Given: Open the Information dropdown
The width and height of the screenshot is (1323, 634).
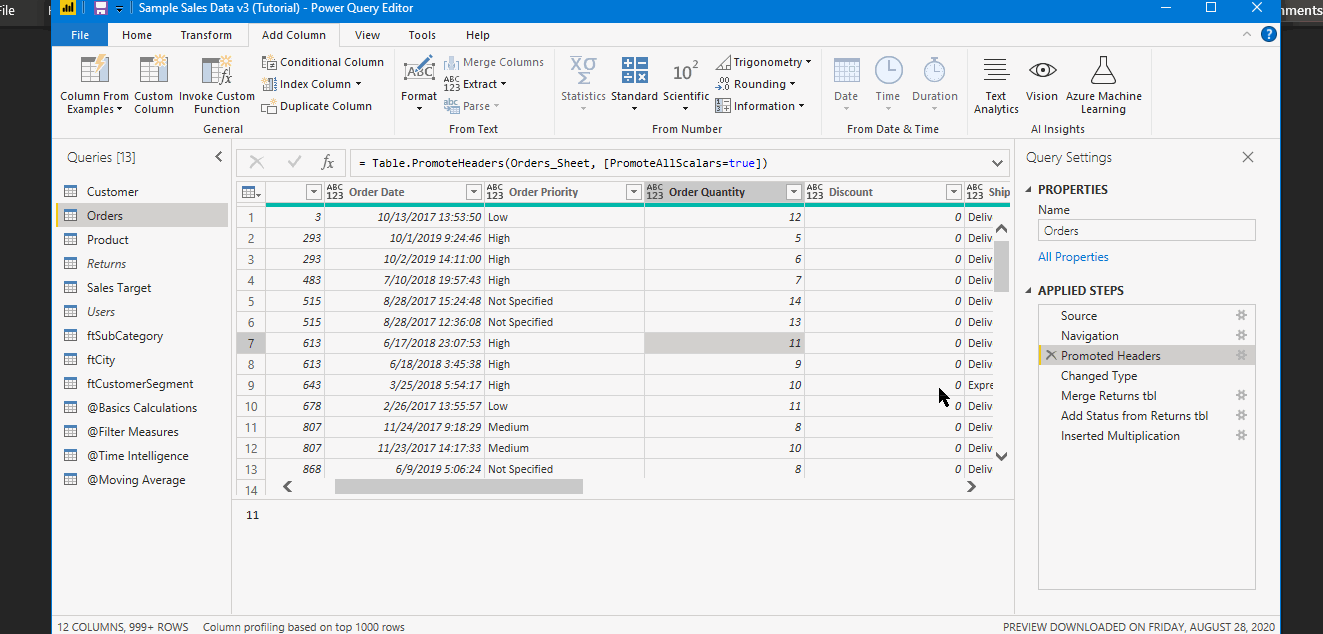Looking at the screenshot, I should [x=760, y=106].
